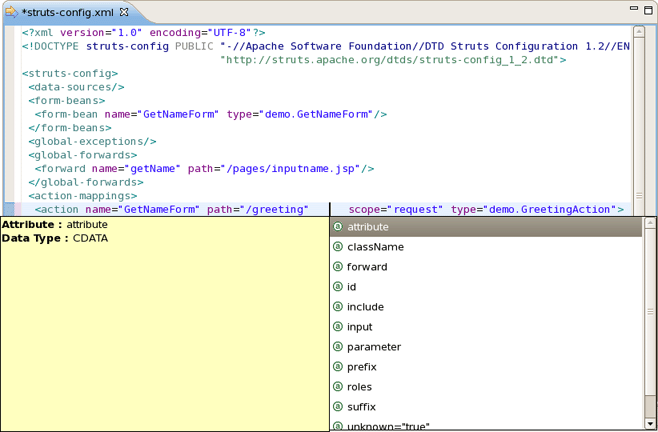Image resolution: width=658 pixels, height=432 pixels.
Task: Click the icon beside 'roles' suggestion
Action: coord(338,387)
